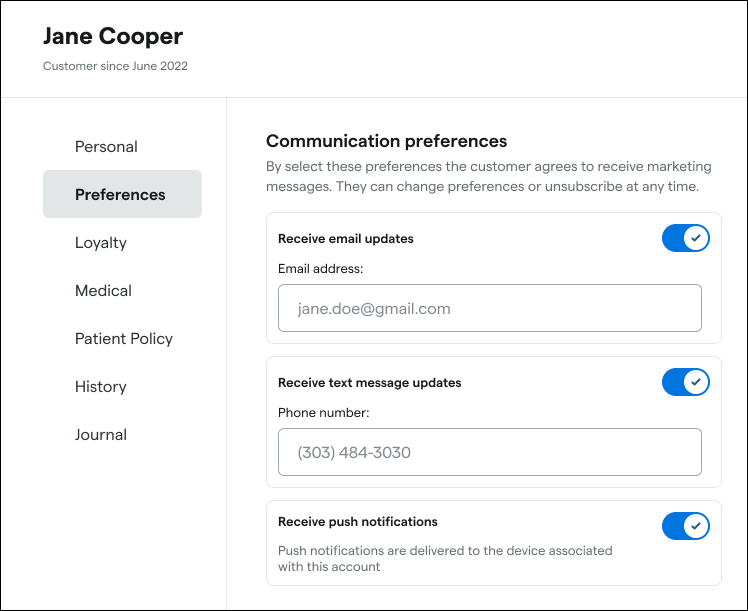Select the Preferences tab

(121, 195)
